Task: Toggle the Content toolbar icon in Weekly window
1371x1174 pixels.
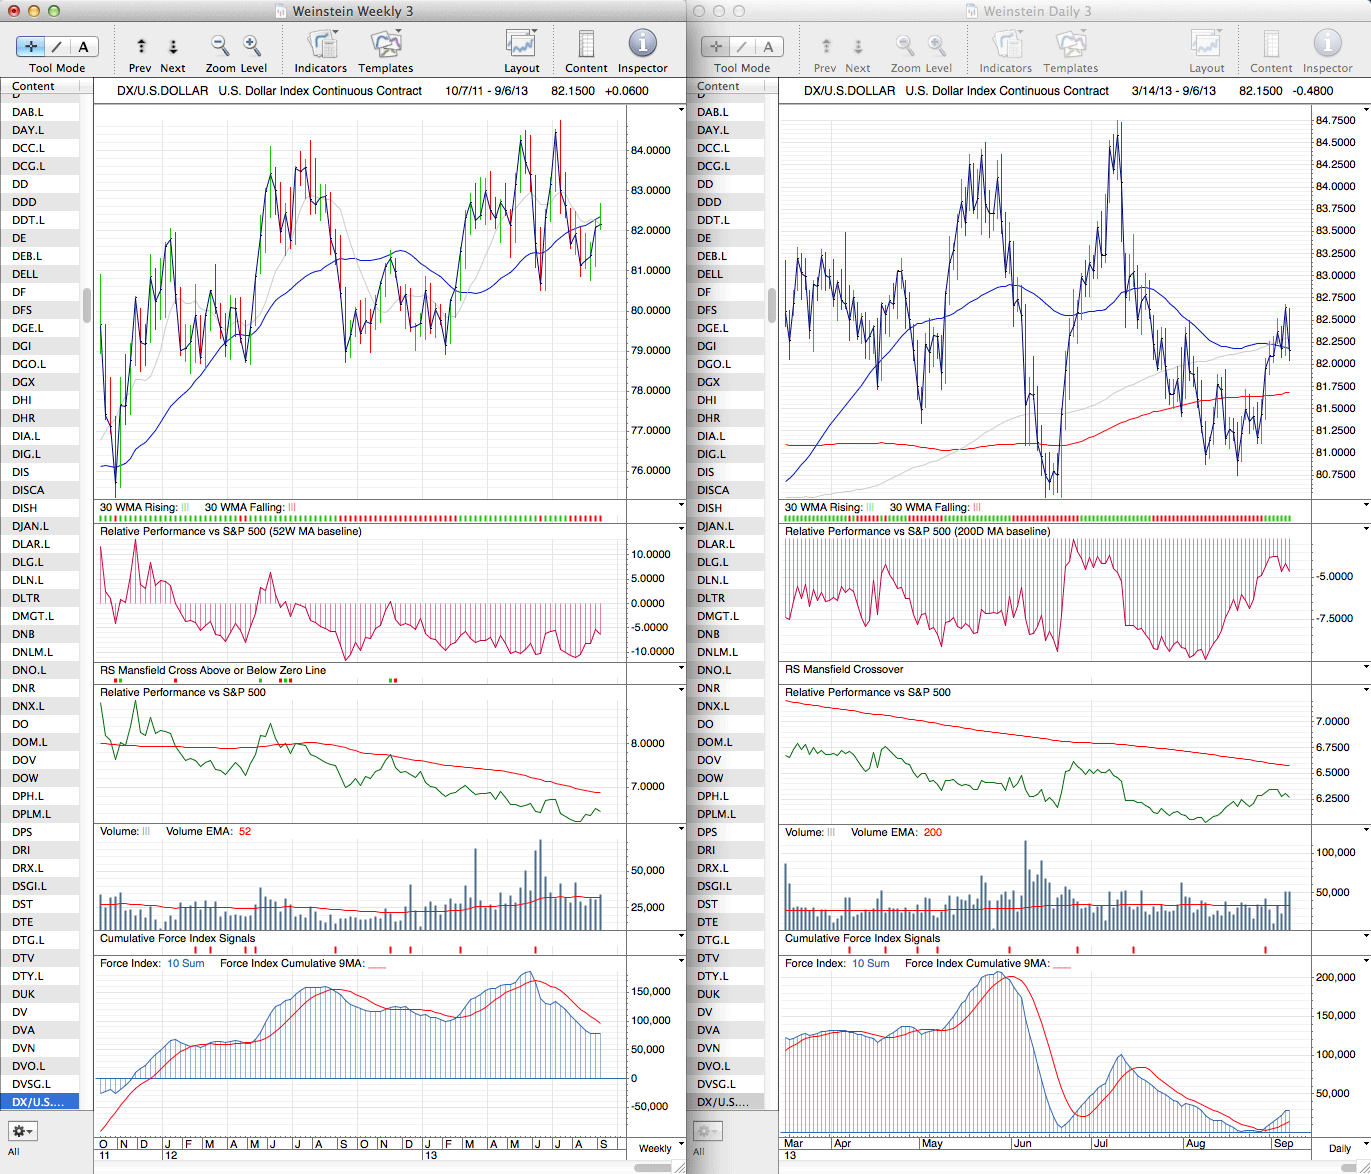Action: click(x=586, y=46)
